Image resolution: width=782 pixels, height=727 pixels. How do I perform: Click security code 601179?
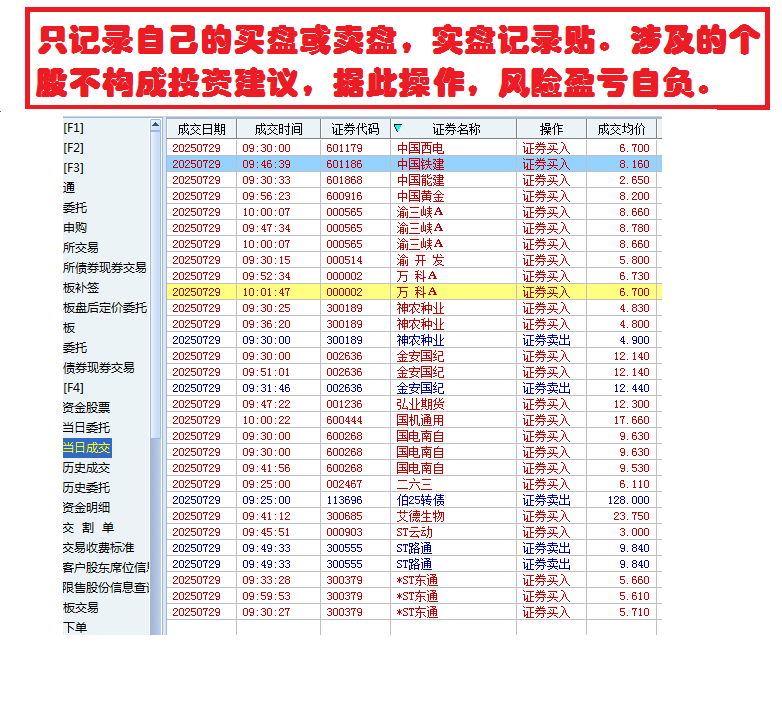click(344, 148)
